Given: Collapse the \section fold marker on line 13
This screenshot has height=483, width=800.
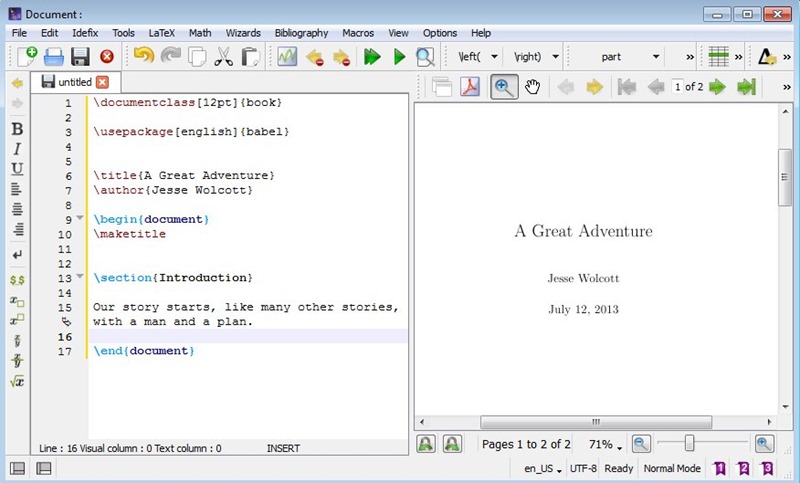Looking at the screenshot, I should [x=80, y=276].
